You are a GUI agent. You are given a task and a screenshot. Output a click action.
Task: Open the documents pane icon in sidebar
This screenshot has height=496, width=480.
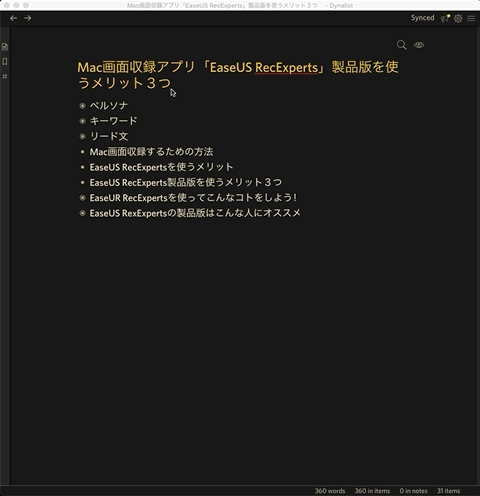(5, 47)
